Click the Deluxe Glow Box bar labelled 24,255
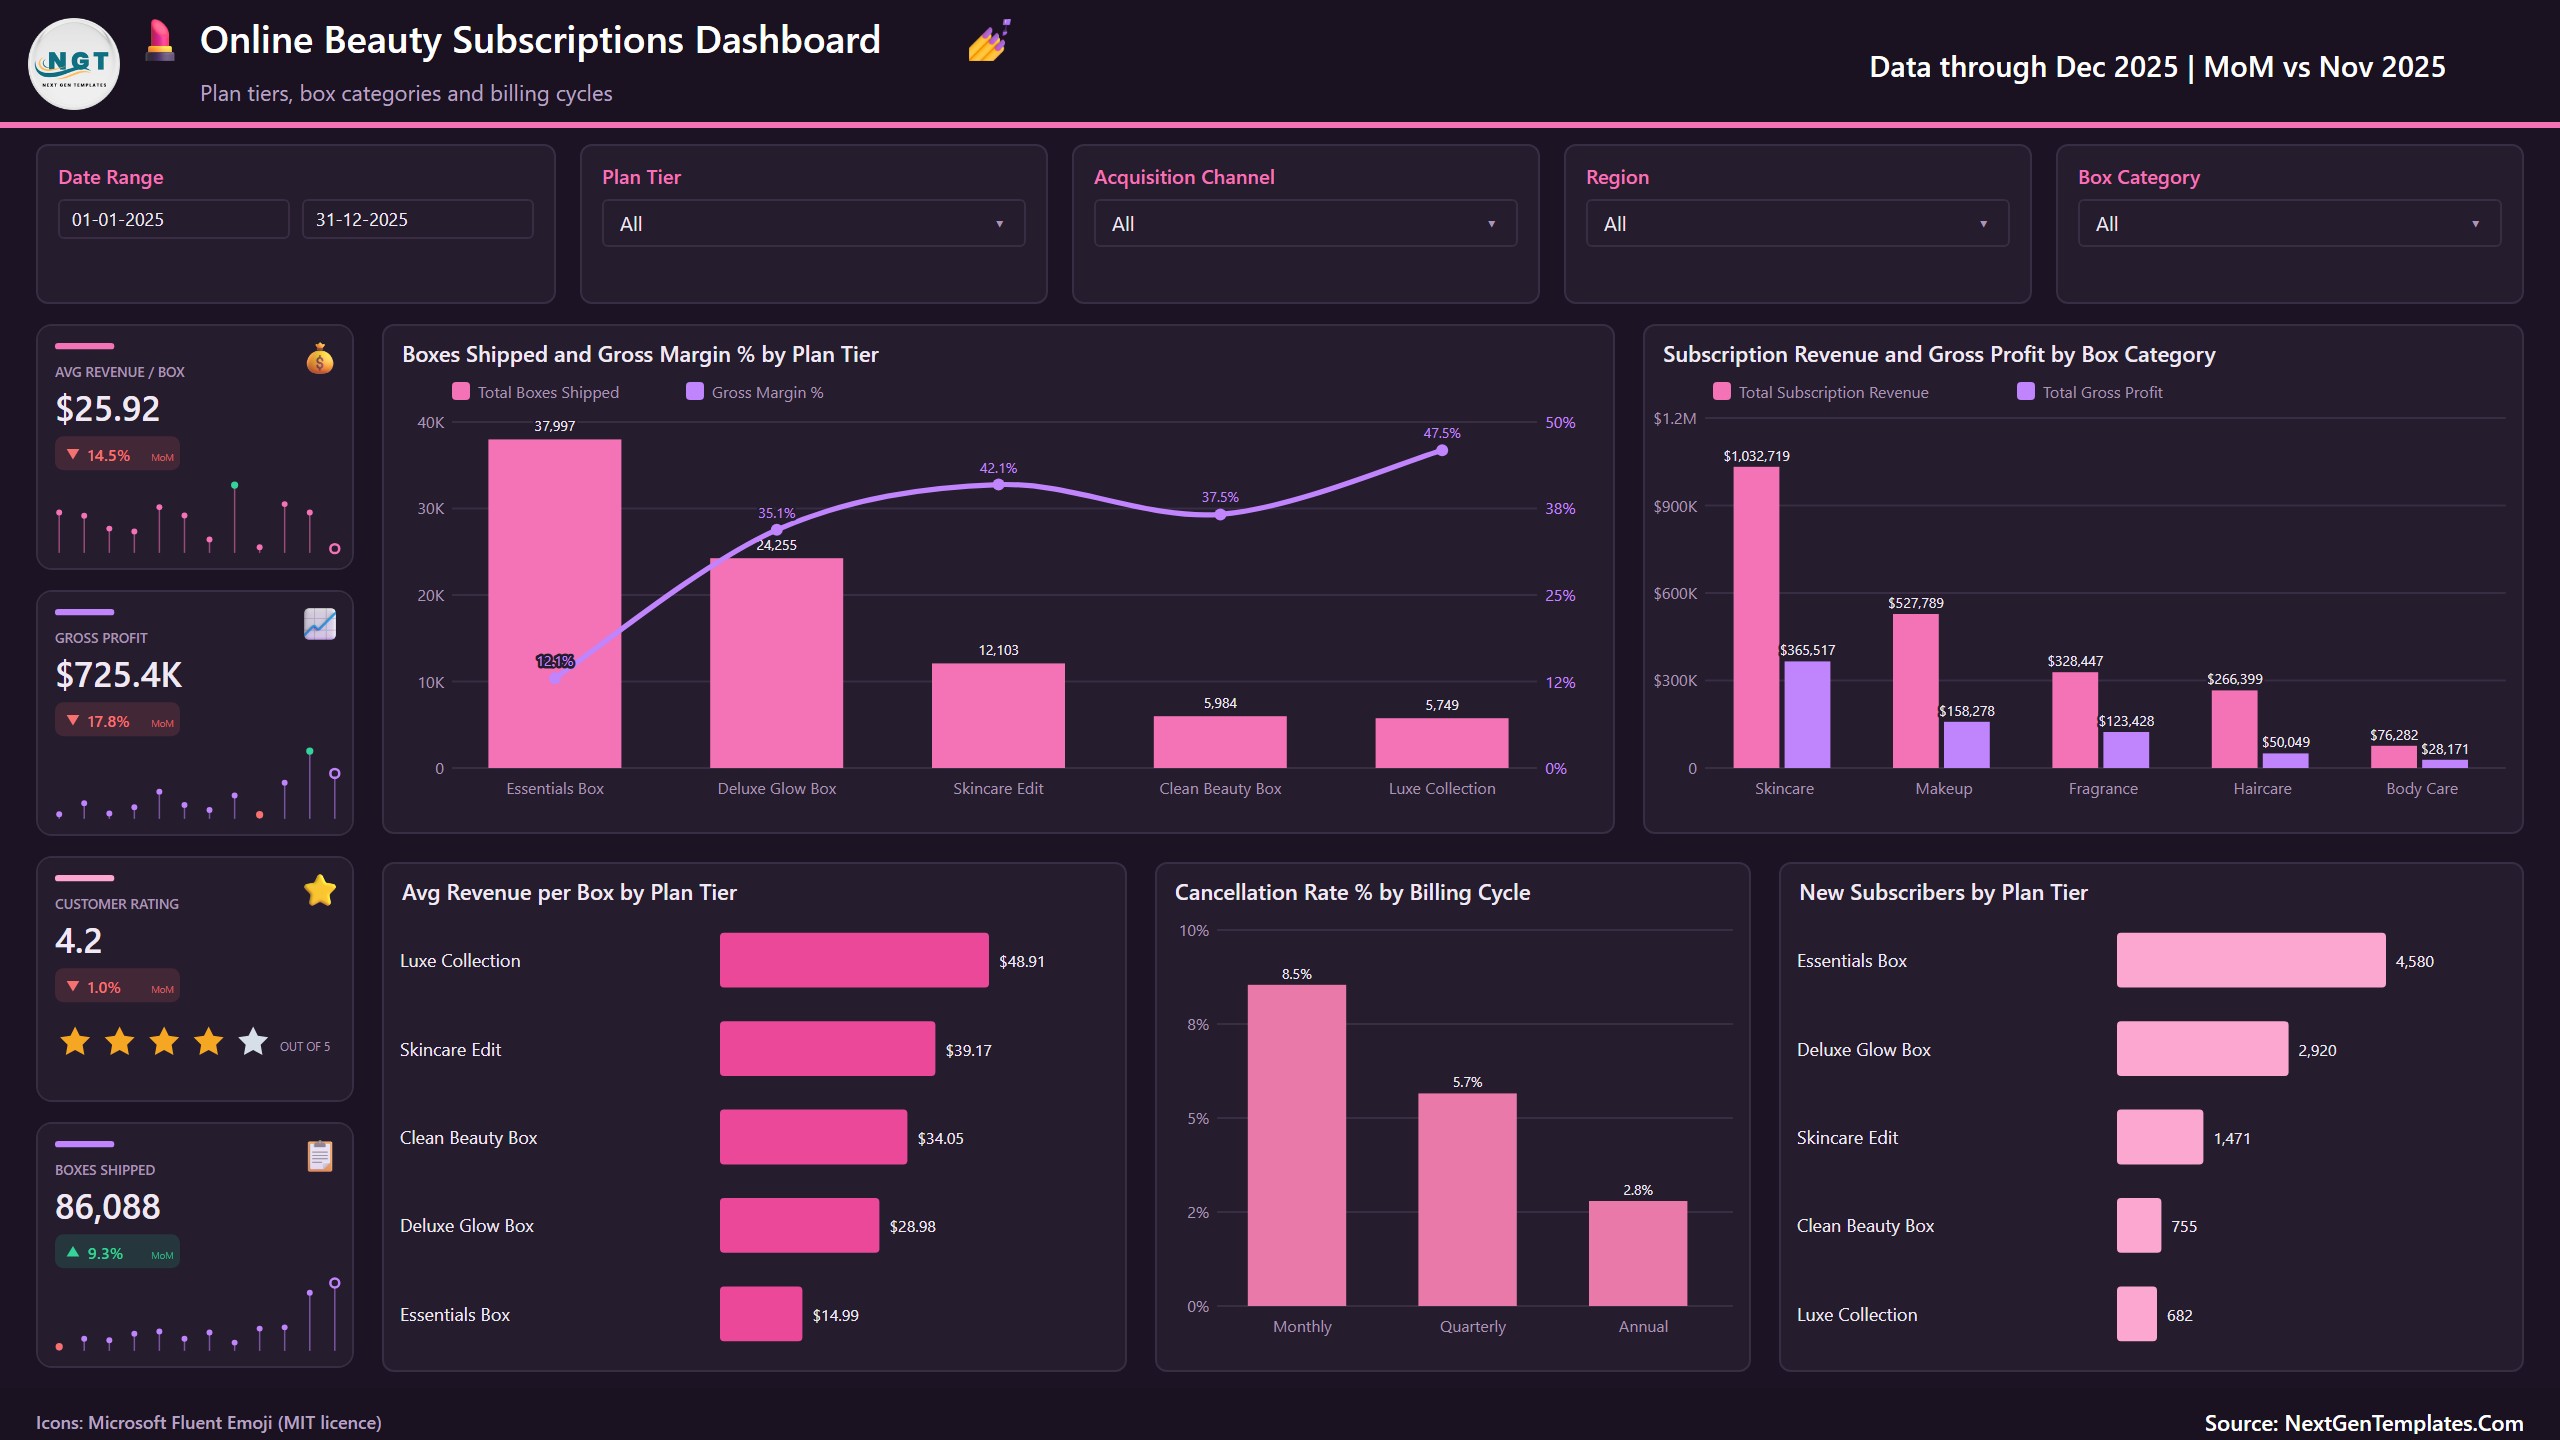 (x=777, y=663)
